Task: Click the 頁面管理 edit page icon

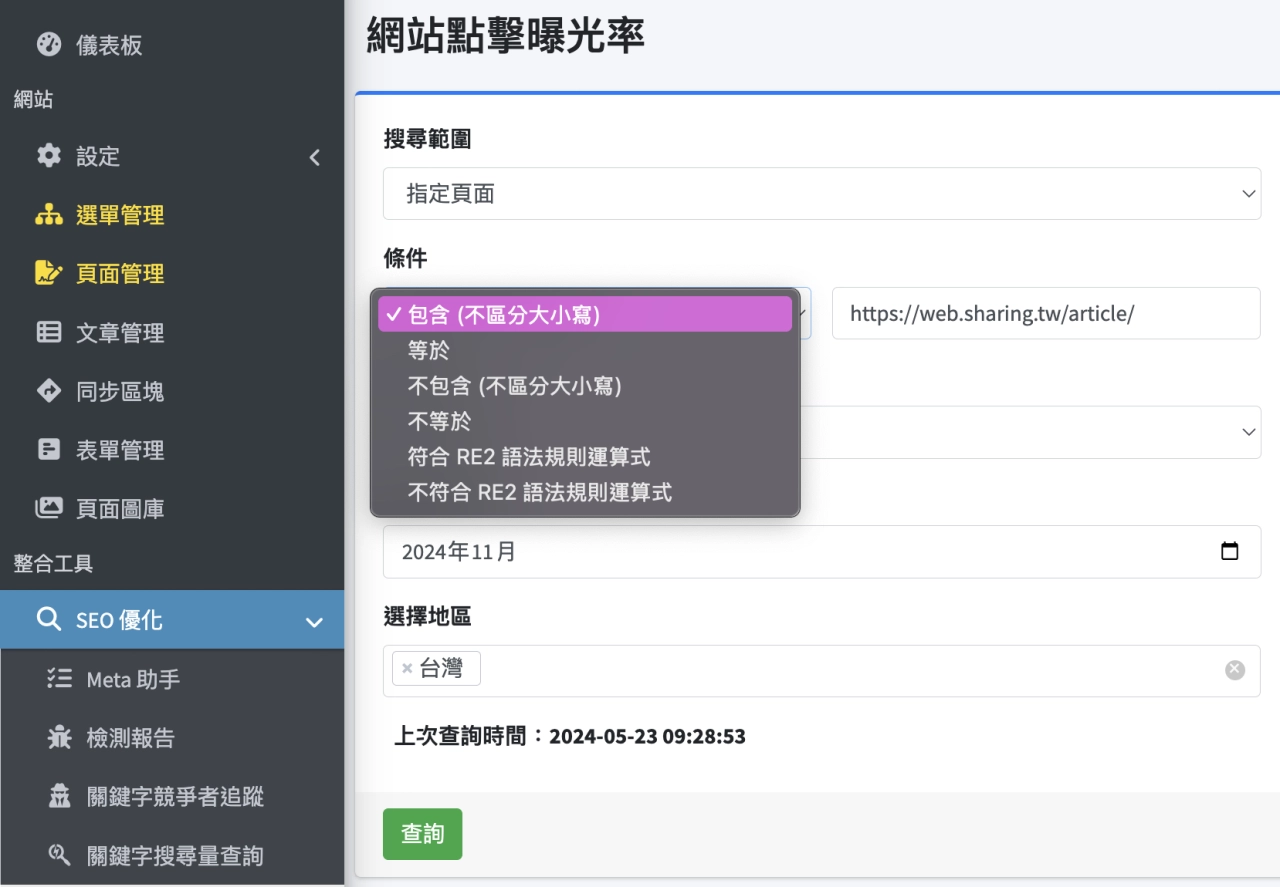Action: point(48,273)
